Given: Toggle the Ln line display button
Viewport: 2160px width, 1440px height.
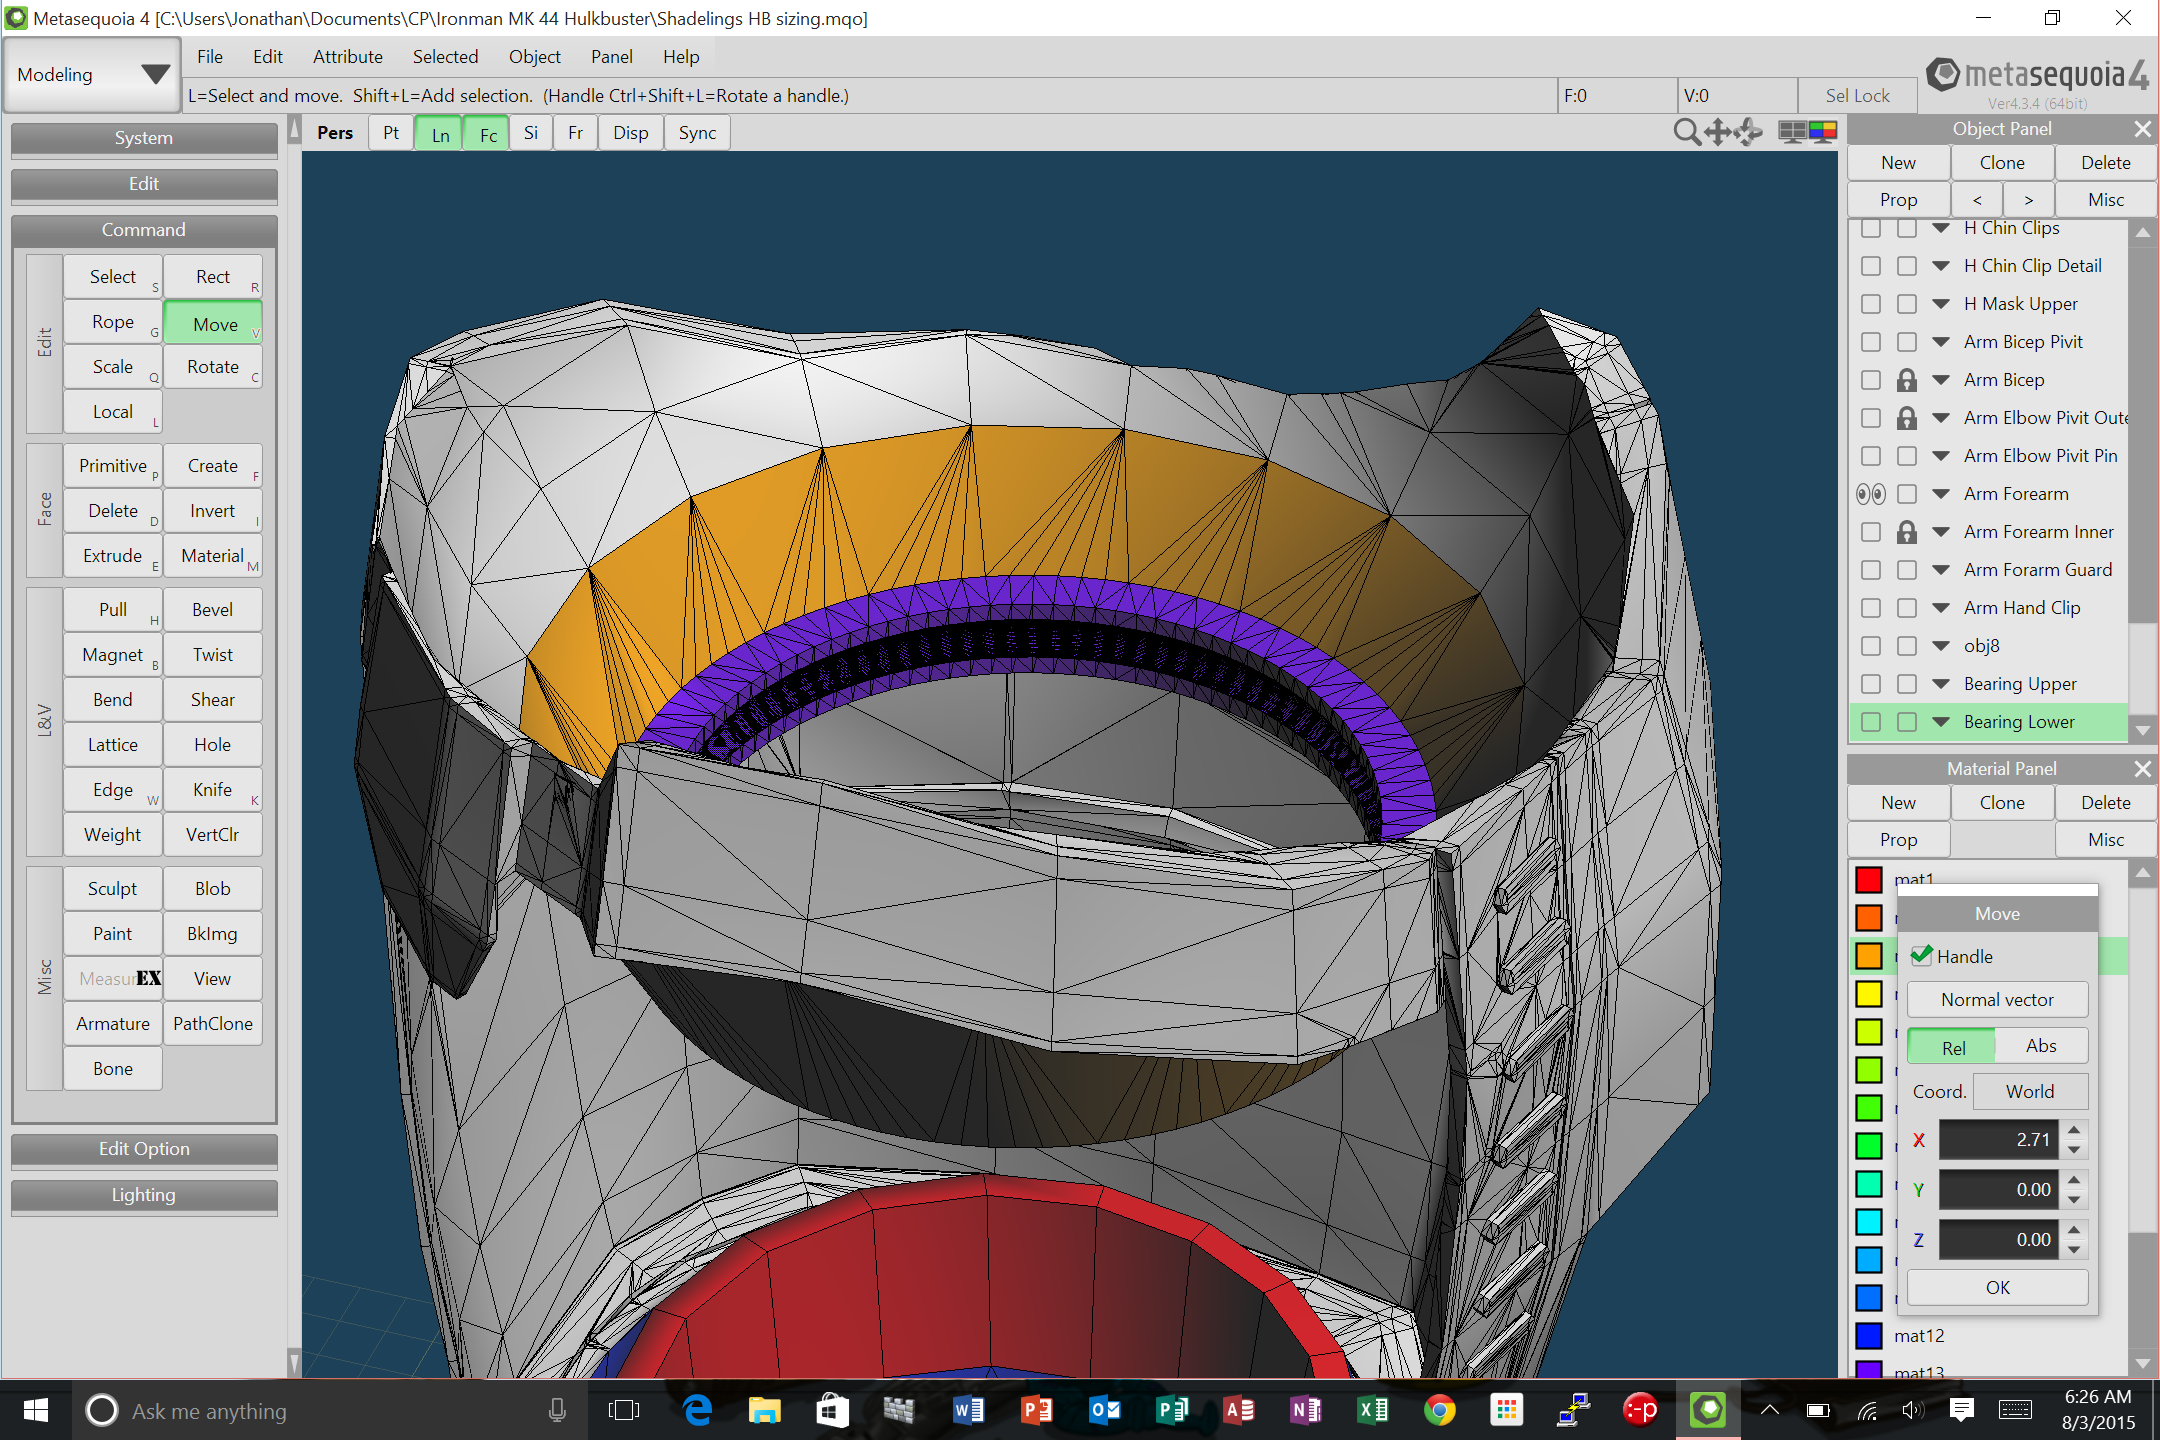Looking at the screenshot, I should point(440,134).
